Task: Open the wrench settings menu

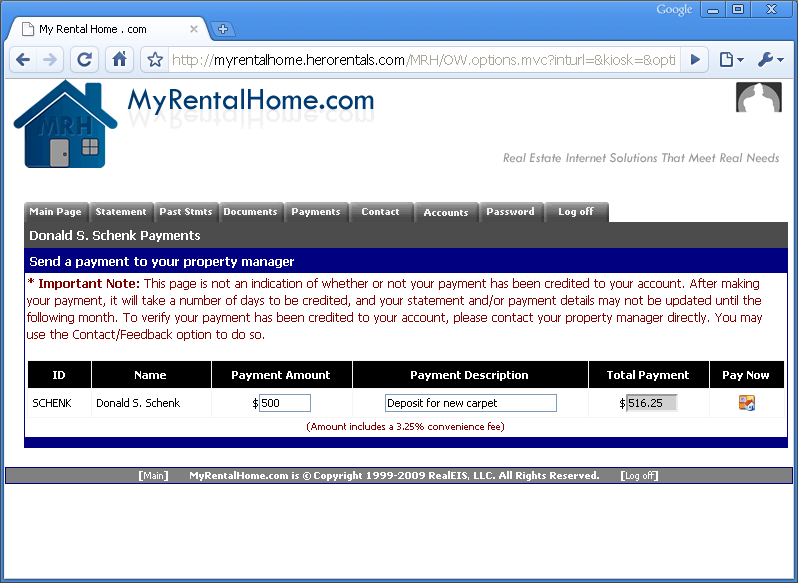Action: [771, 60]
